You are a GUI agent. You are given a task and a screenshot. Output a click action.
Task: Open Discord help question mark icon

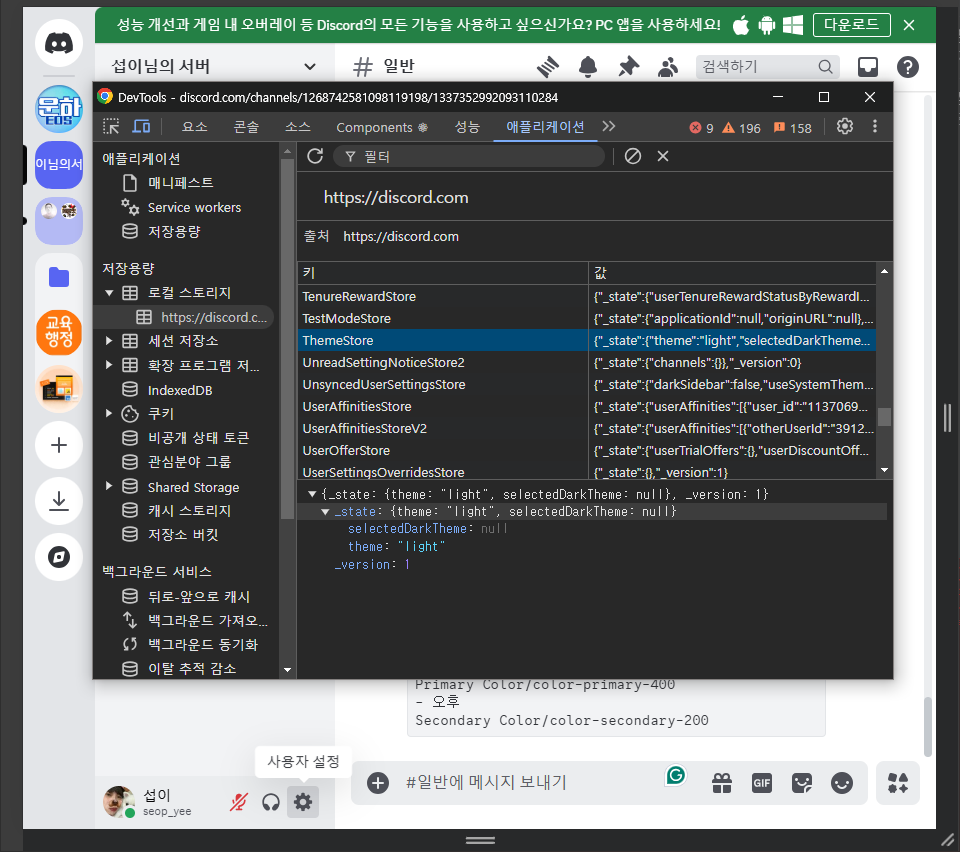[907, 67]
